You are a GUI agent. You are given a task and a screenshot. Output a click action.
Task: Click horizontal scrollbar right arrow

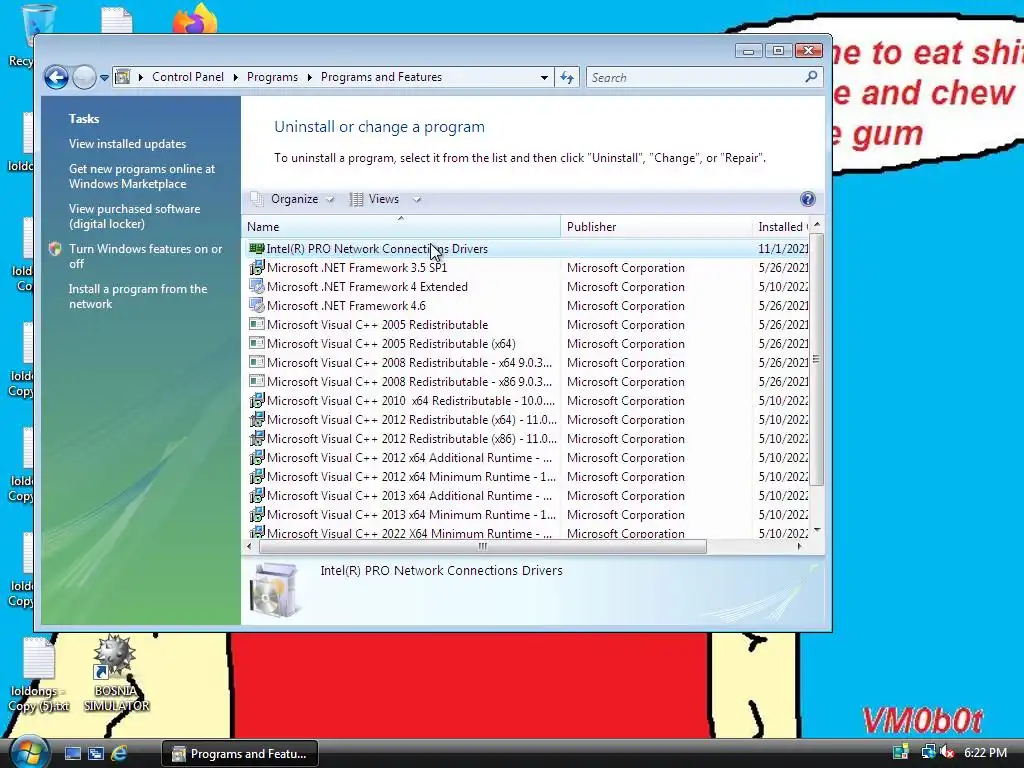pos(799,547)
